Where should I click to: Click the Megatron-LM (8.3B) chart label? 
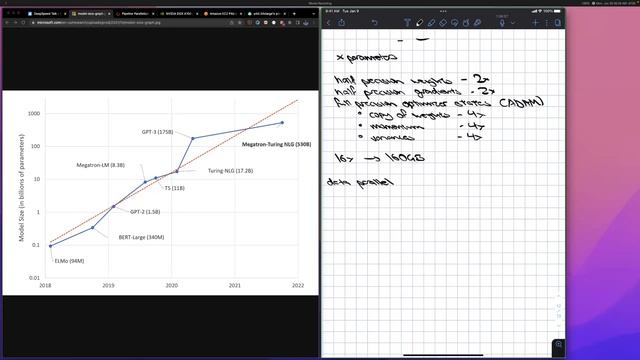100,165
